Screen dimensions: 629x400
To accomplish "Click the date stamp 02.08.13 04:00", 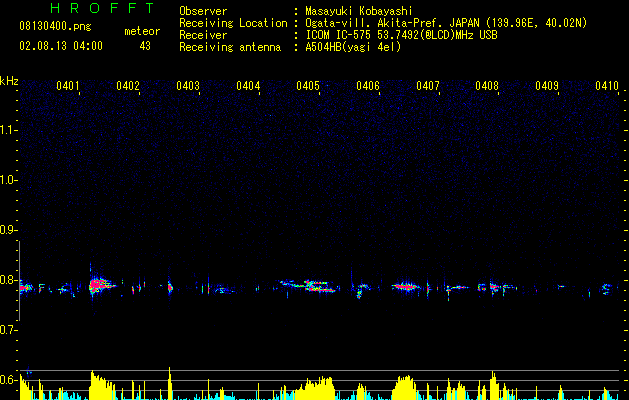I will point(61,46).
